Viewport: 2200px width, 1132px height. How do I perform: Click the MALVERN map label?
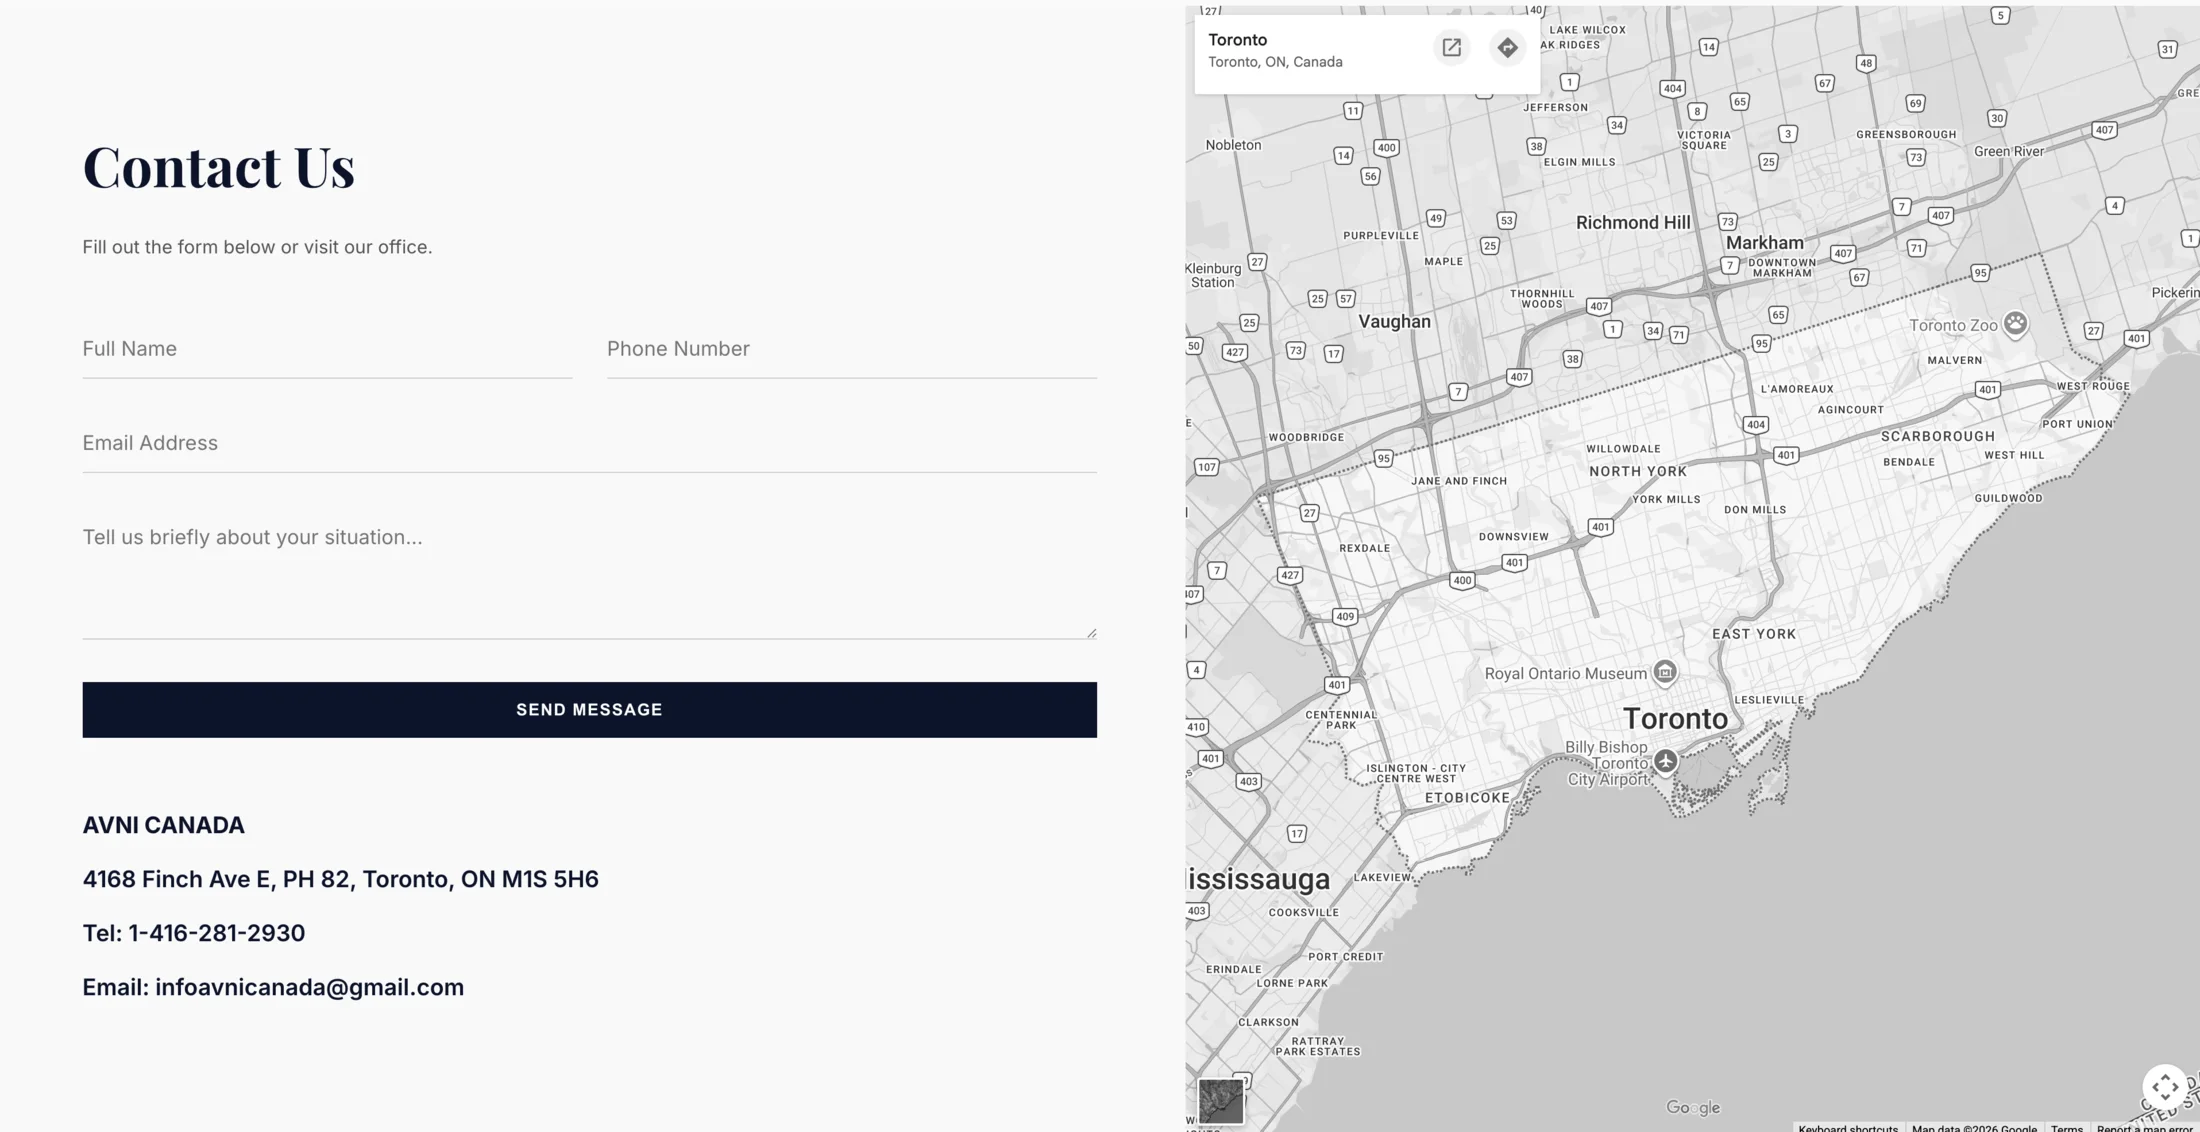pos(1954,361)
